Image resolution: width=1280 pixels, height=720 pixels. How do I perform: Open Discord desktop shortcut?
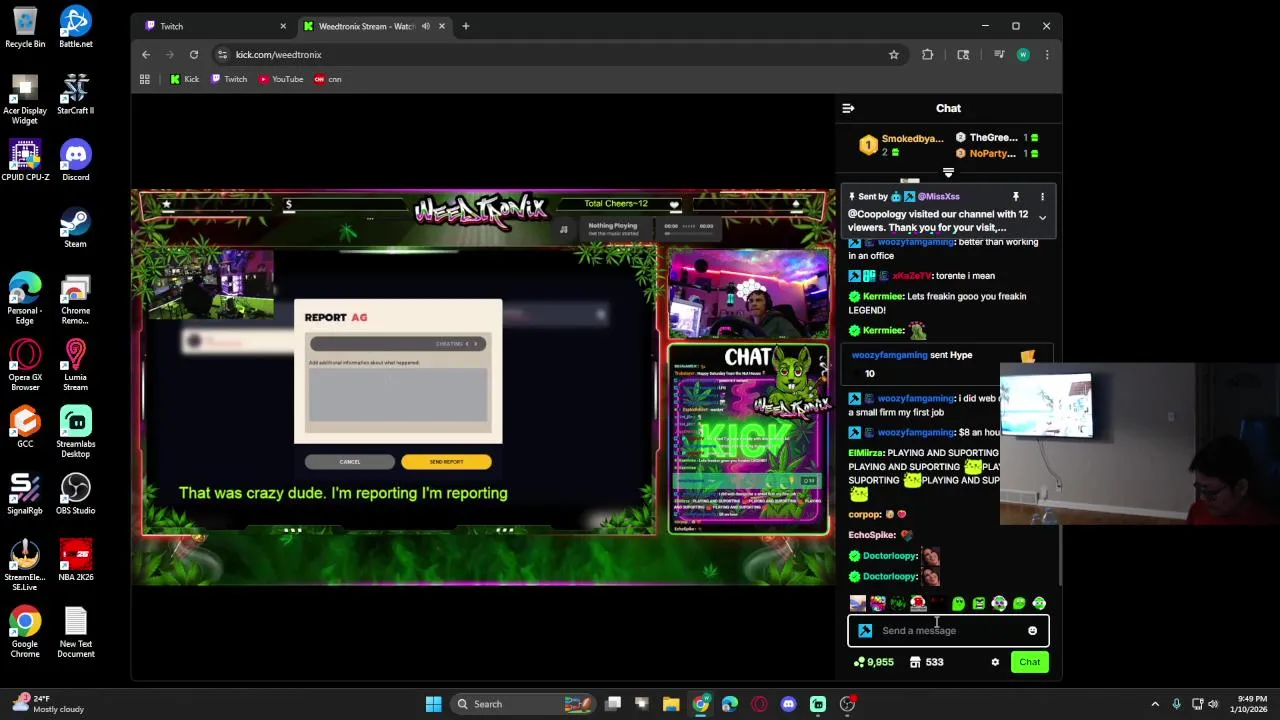click(75, 160)
